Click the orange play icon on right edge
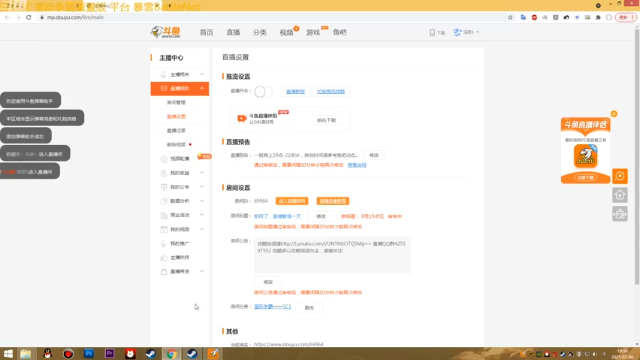The height and width of the screenshot is (360, 640). (620, 176)
